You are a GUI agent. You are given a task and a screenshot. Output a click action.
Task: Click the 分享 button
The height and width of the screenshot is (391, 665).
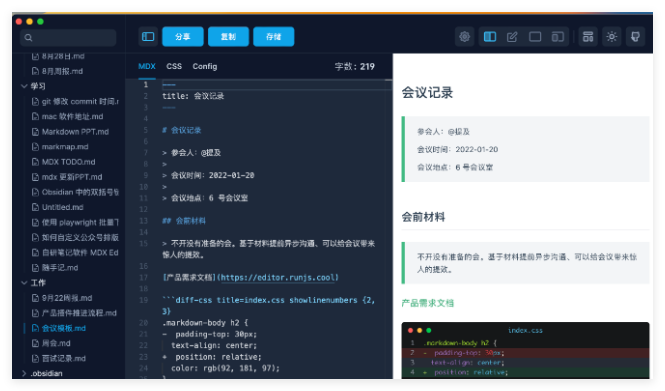point(183,36)
